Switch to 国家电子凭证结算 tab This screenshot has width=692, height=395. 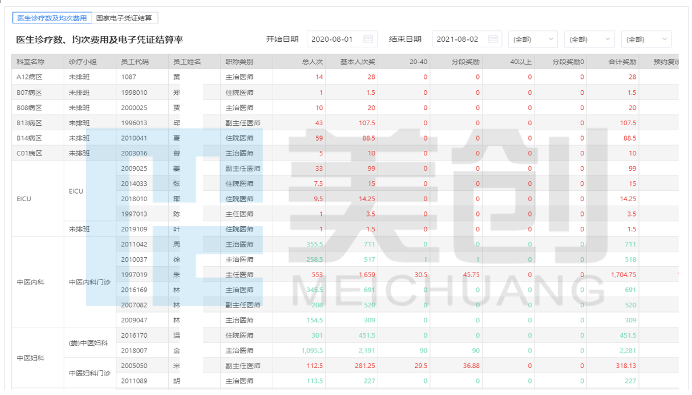tap(124, 18)
